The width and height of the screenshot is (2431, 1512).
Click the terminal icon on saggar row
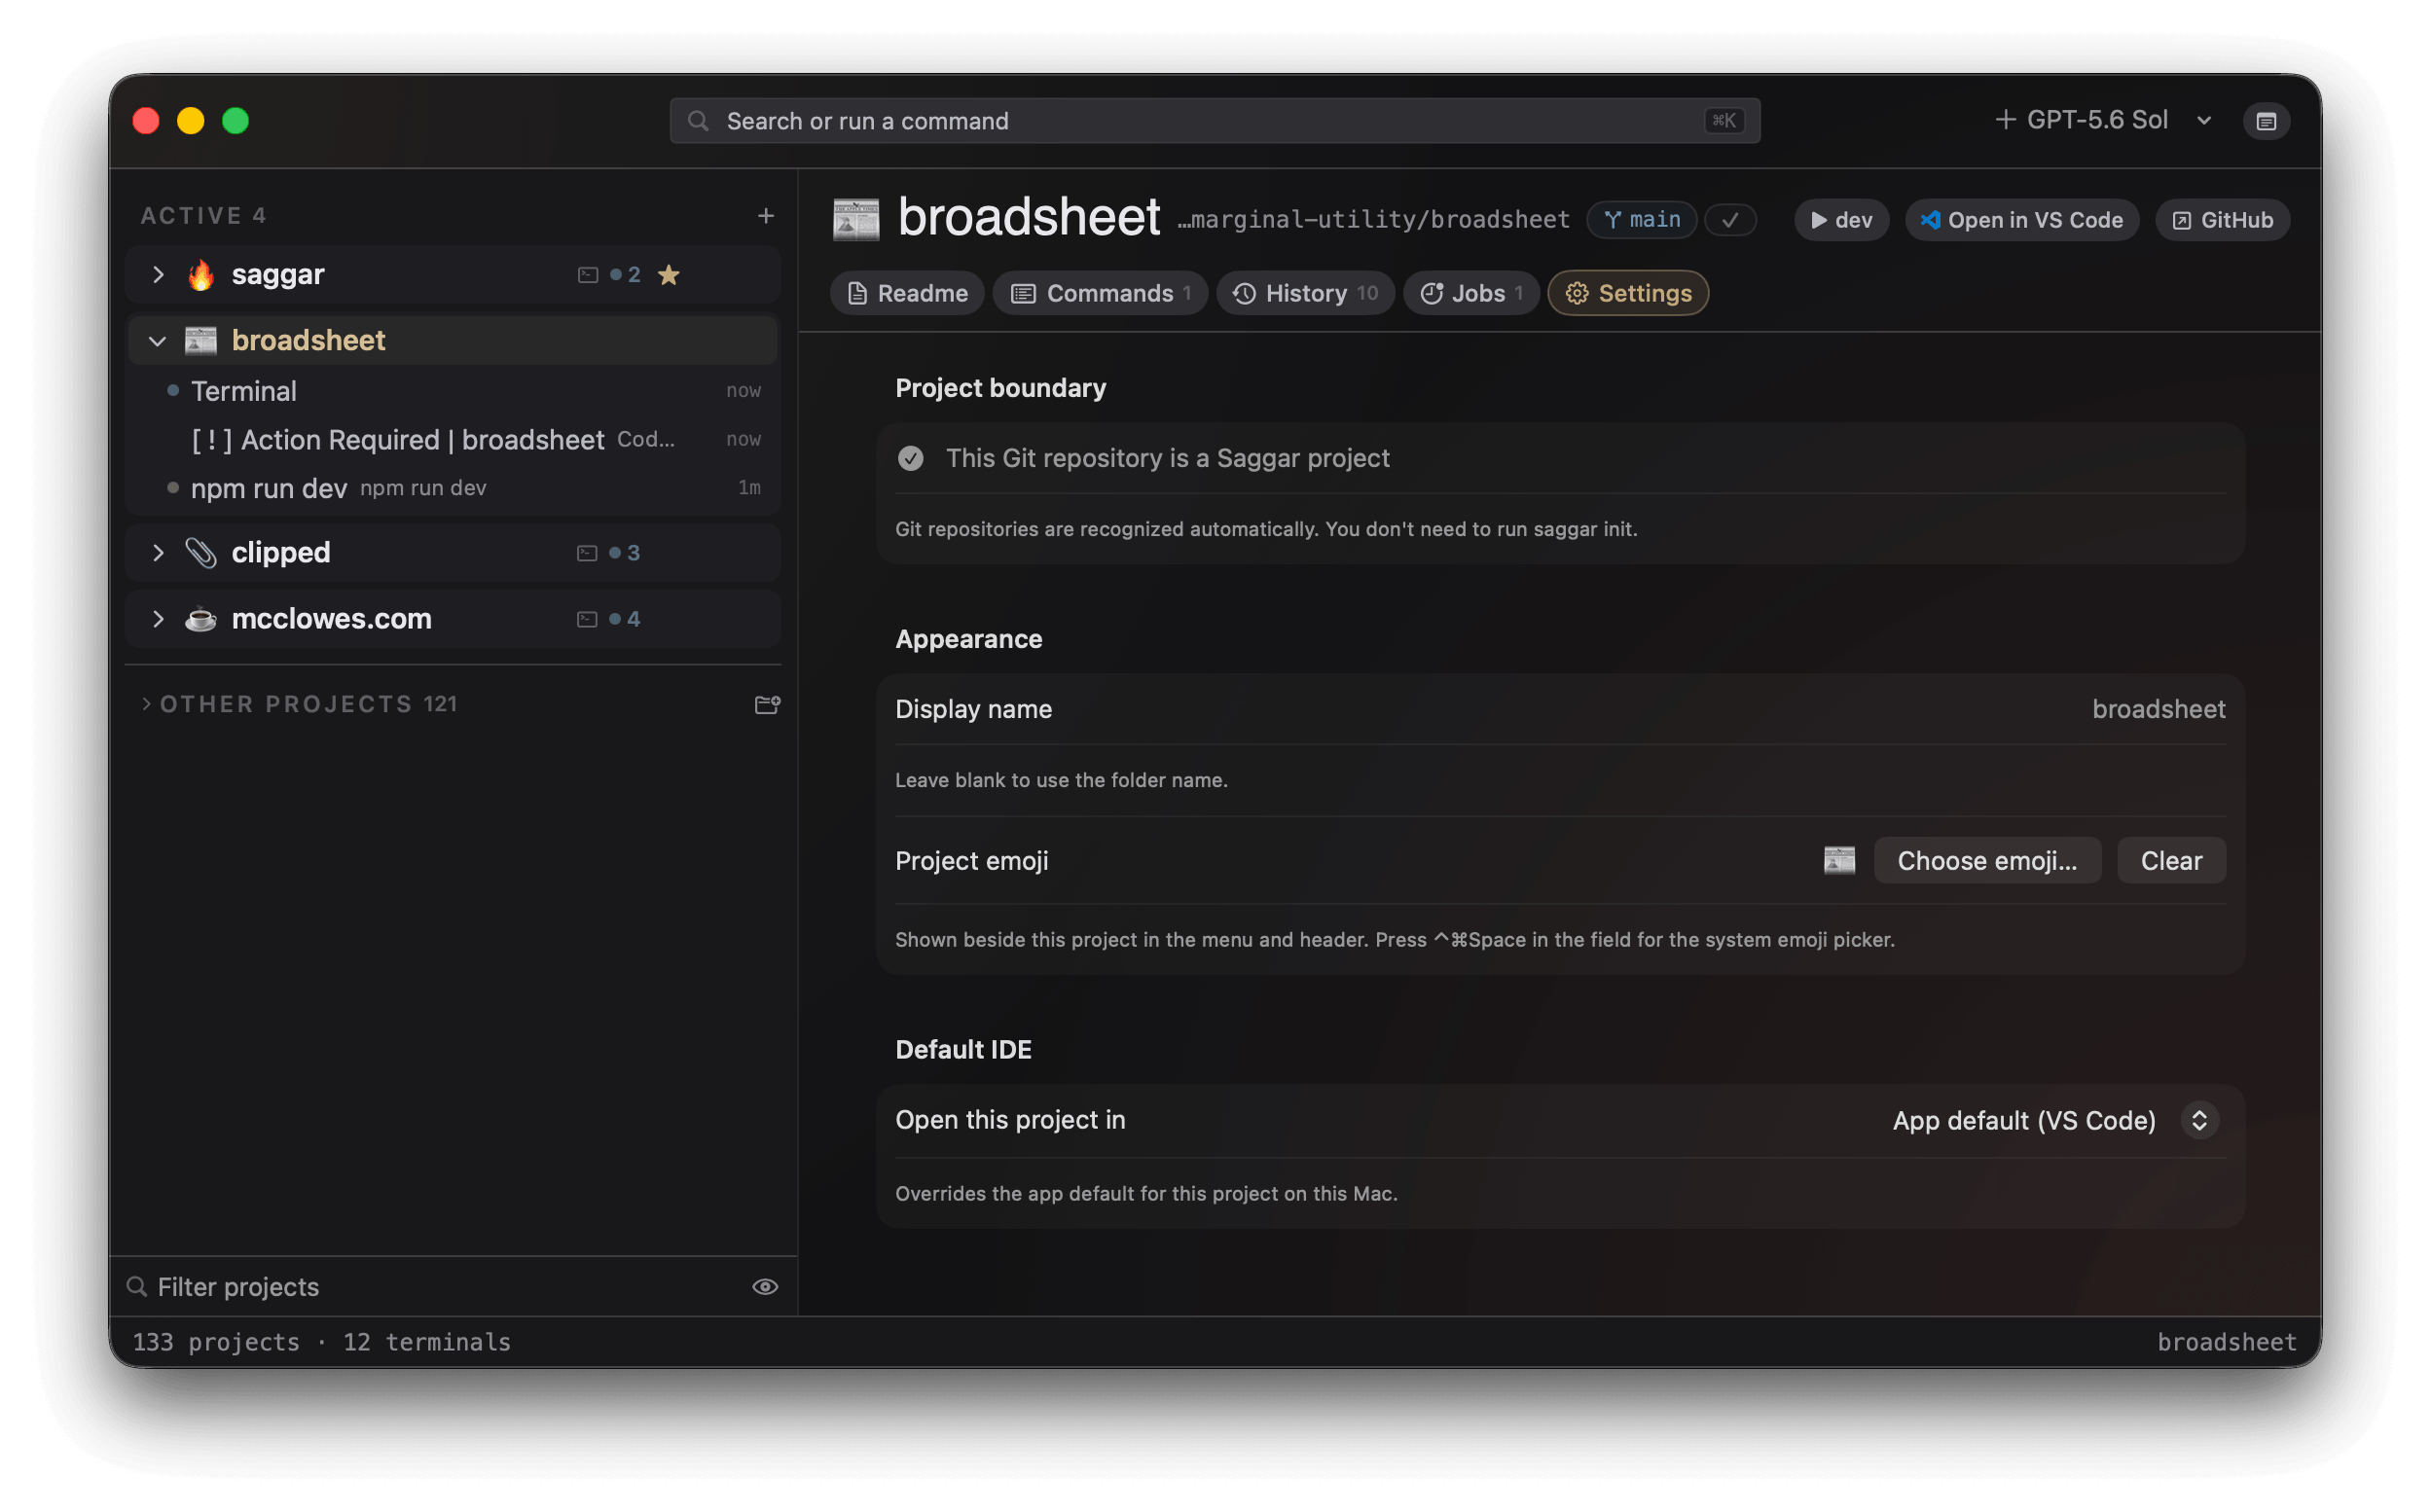[x=590, y=276]
